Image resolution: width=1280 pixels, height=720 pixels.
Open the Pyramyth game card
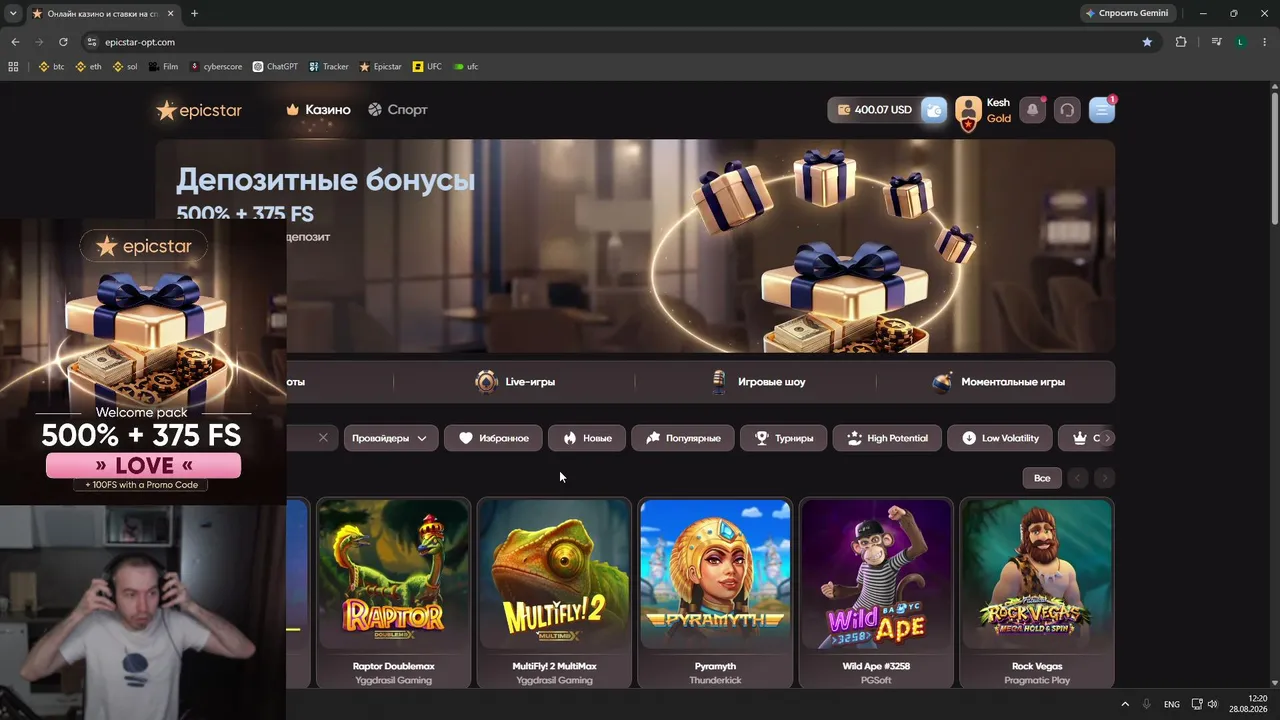click(x=715, y=593)
